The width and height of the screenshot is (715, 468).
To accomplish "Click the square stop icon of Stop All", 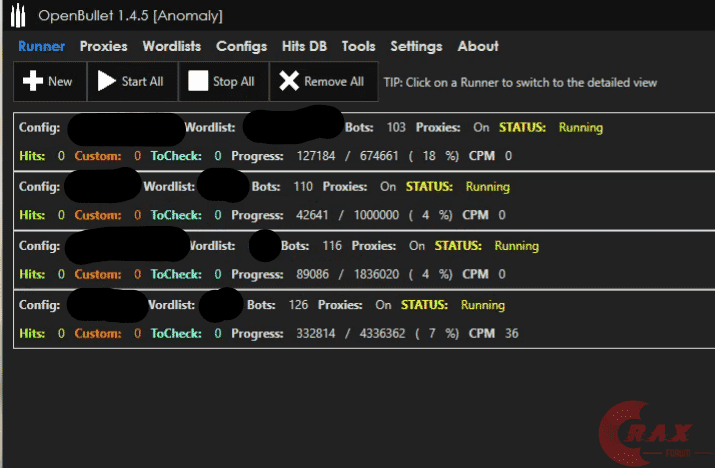I will point(198,81).
